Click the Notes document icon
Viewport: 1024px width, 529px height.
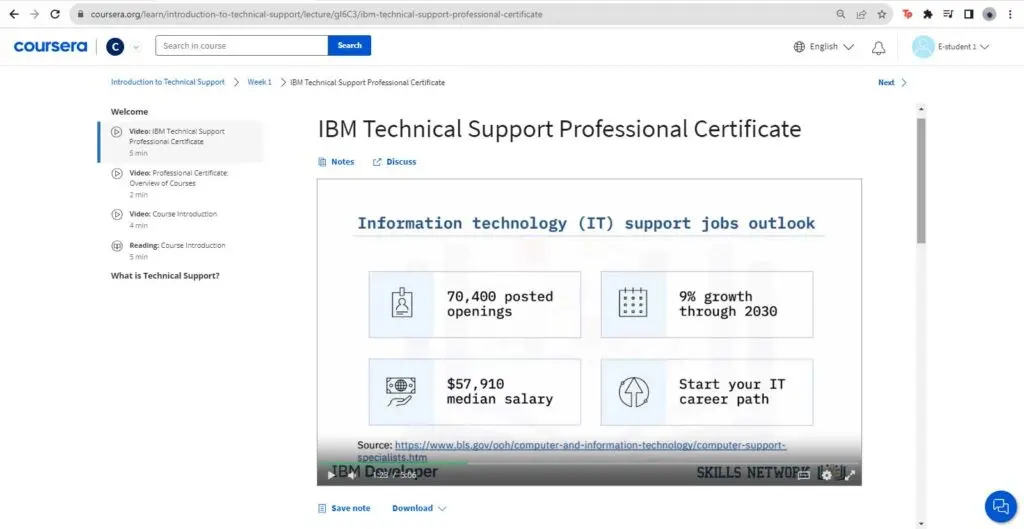(x=322, y=162)
